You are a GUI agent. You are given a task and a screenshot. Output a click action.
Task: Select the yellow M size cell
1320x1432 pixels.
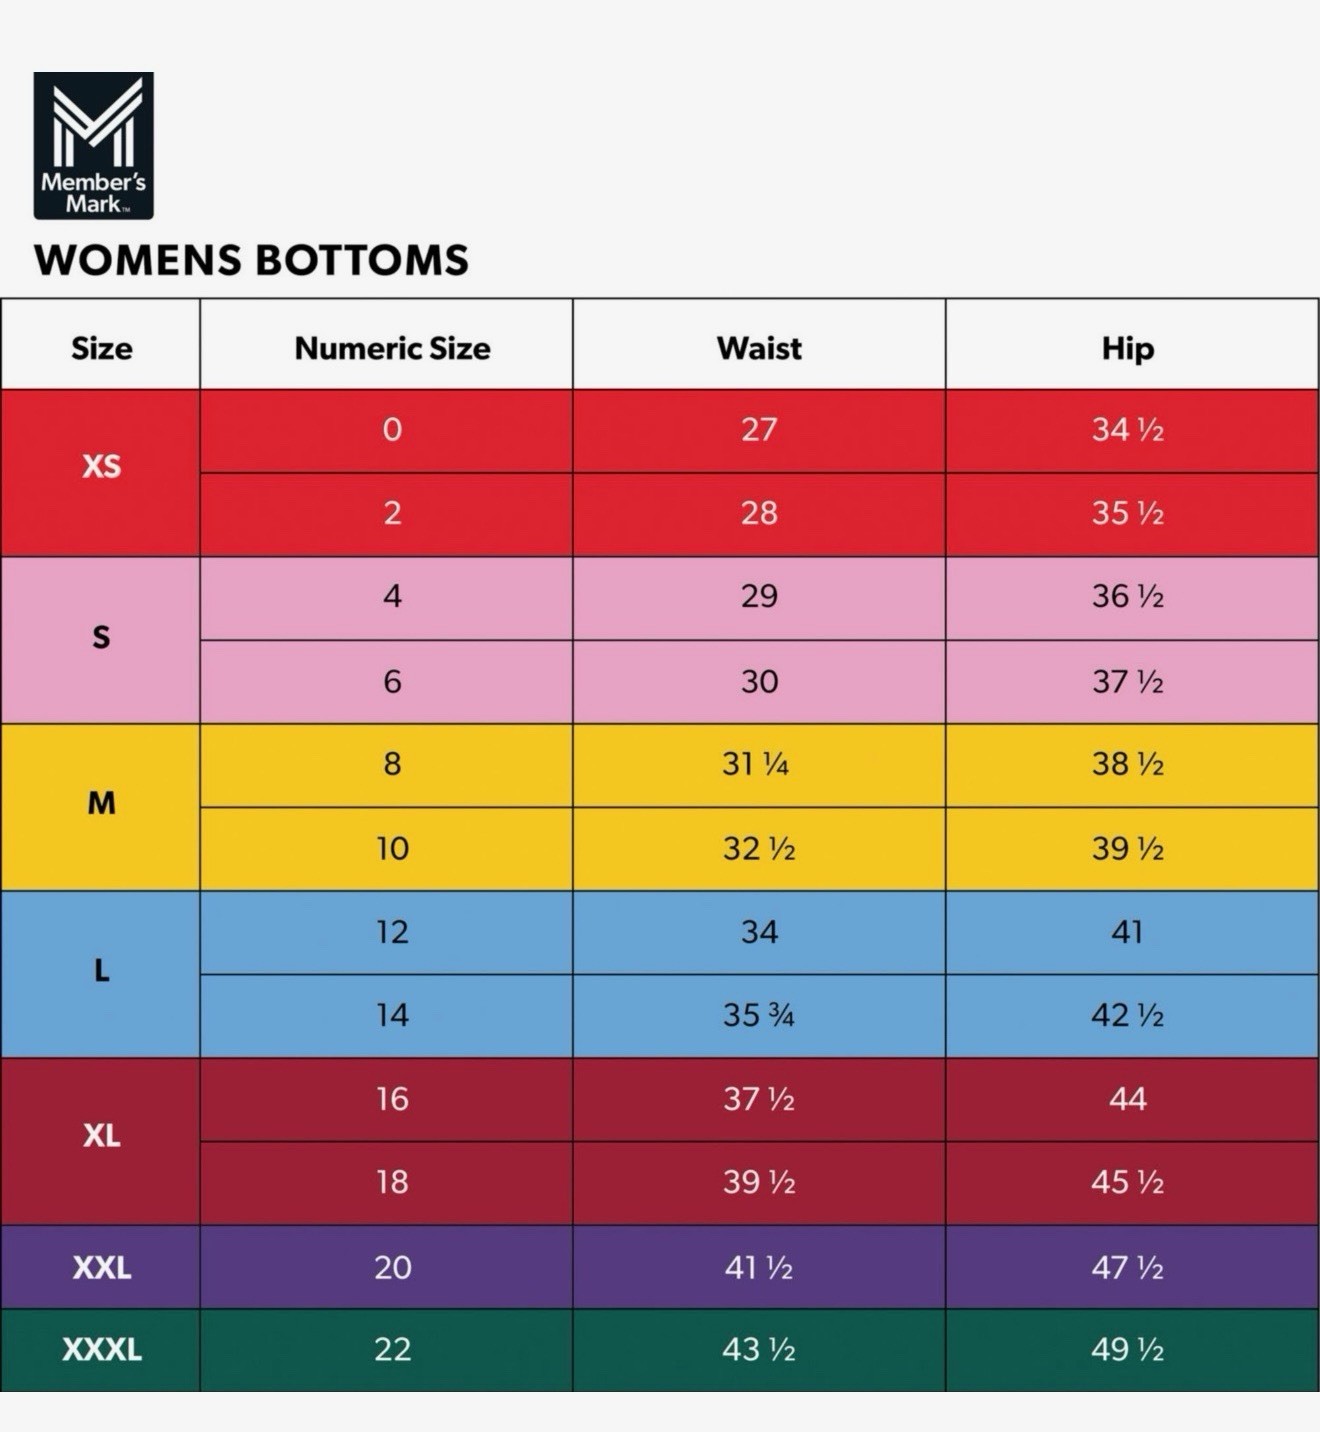tap(101, 803)
